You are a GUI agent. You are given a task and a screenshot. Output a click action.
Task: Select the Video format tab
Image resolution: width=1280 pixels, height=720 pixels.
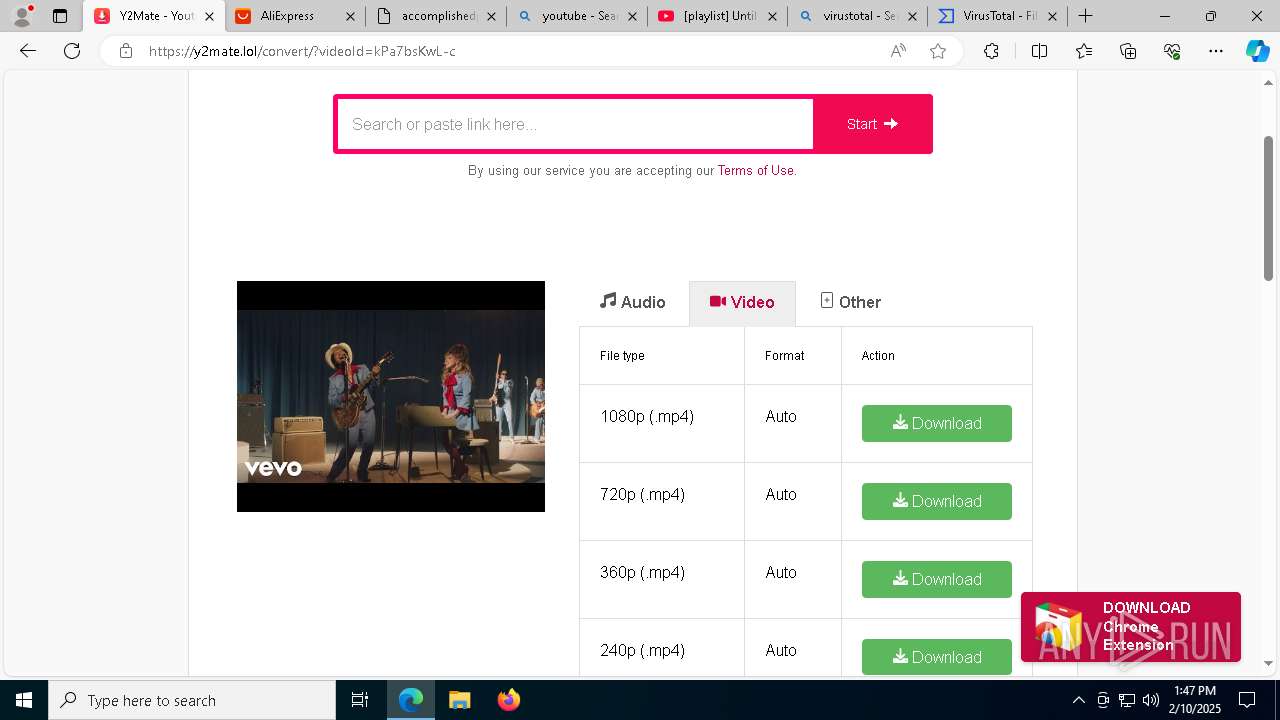(x=742, y=302)
